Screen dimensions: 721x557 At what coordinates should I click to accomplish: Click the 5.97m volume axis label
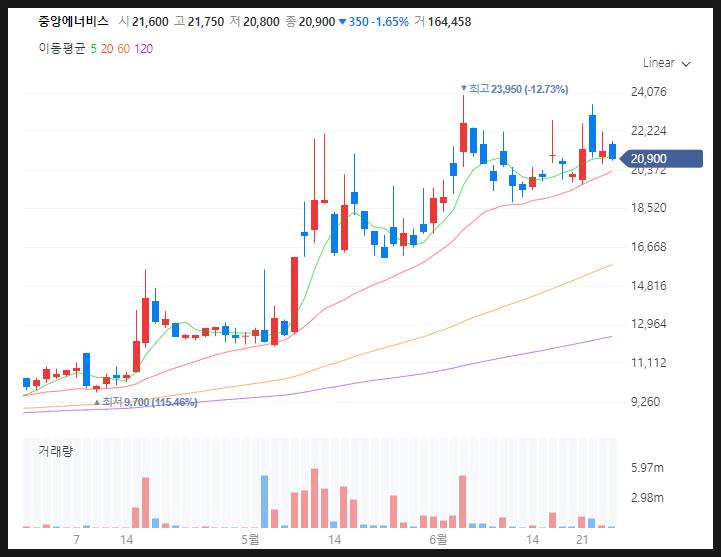[647, 468]
